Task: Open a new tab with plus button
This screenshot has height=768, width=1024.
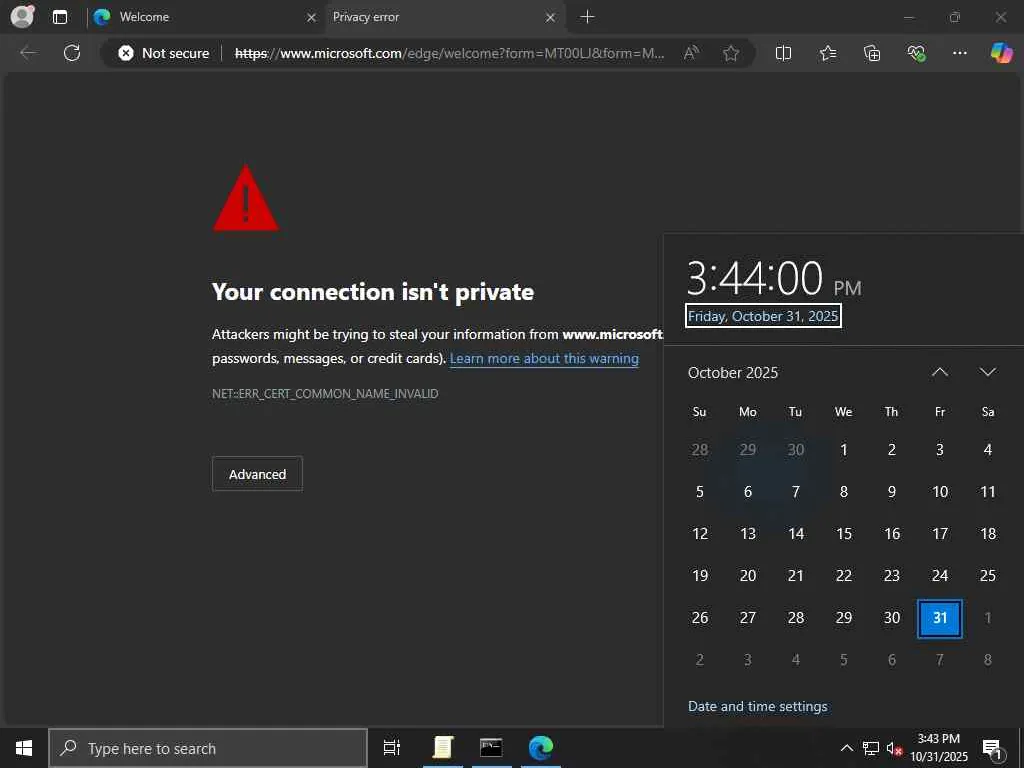Action: (x=587, y=17)
